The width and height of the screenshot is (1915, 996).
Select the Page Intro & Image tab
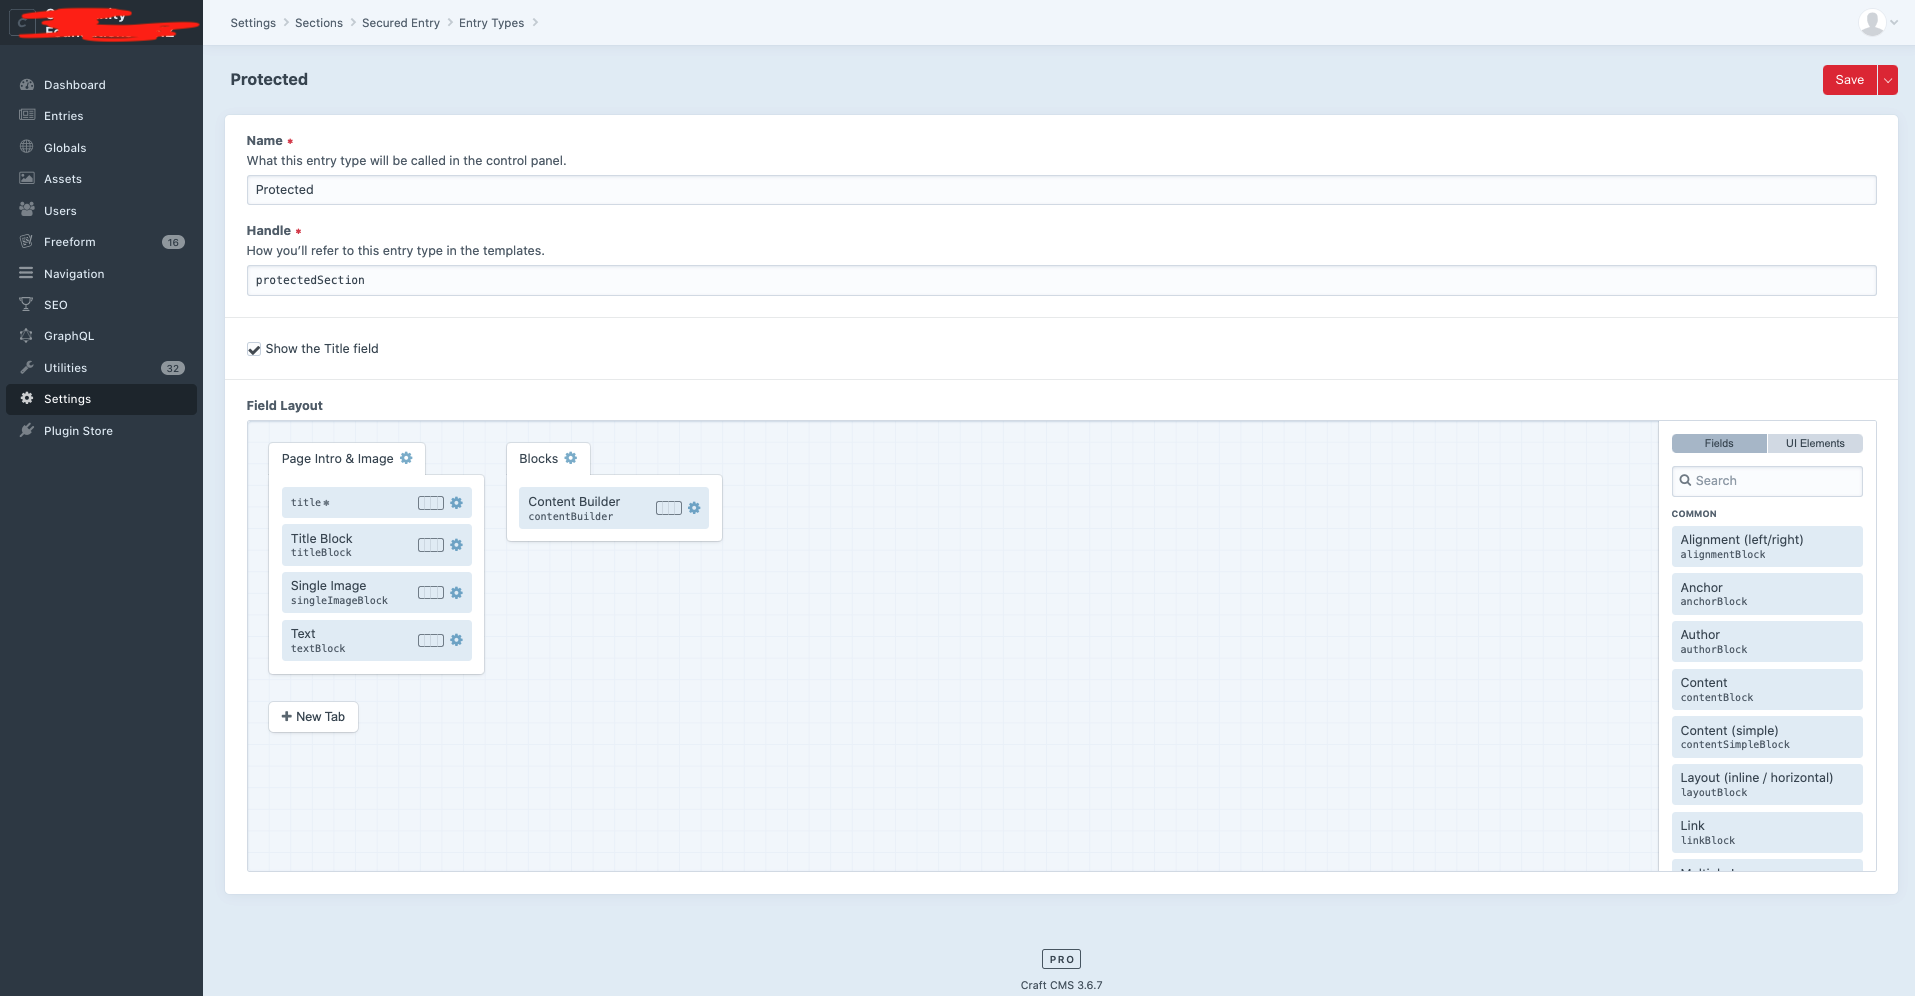[347, 459]
